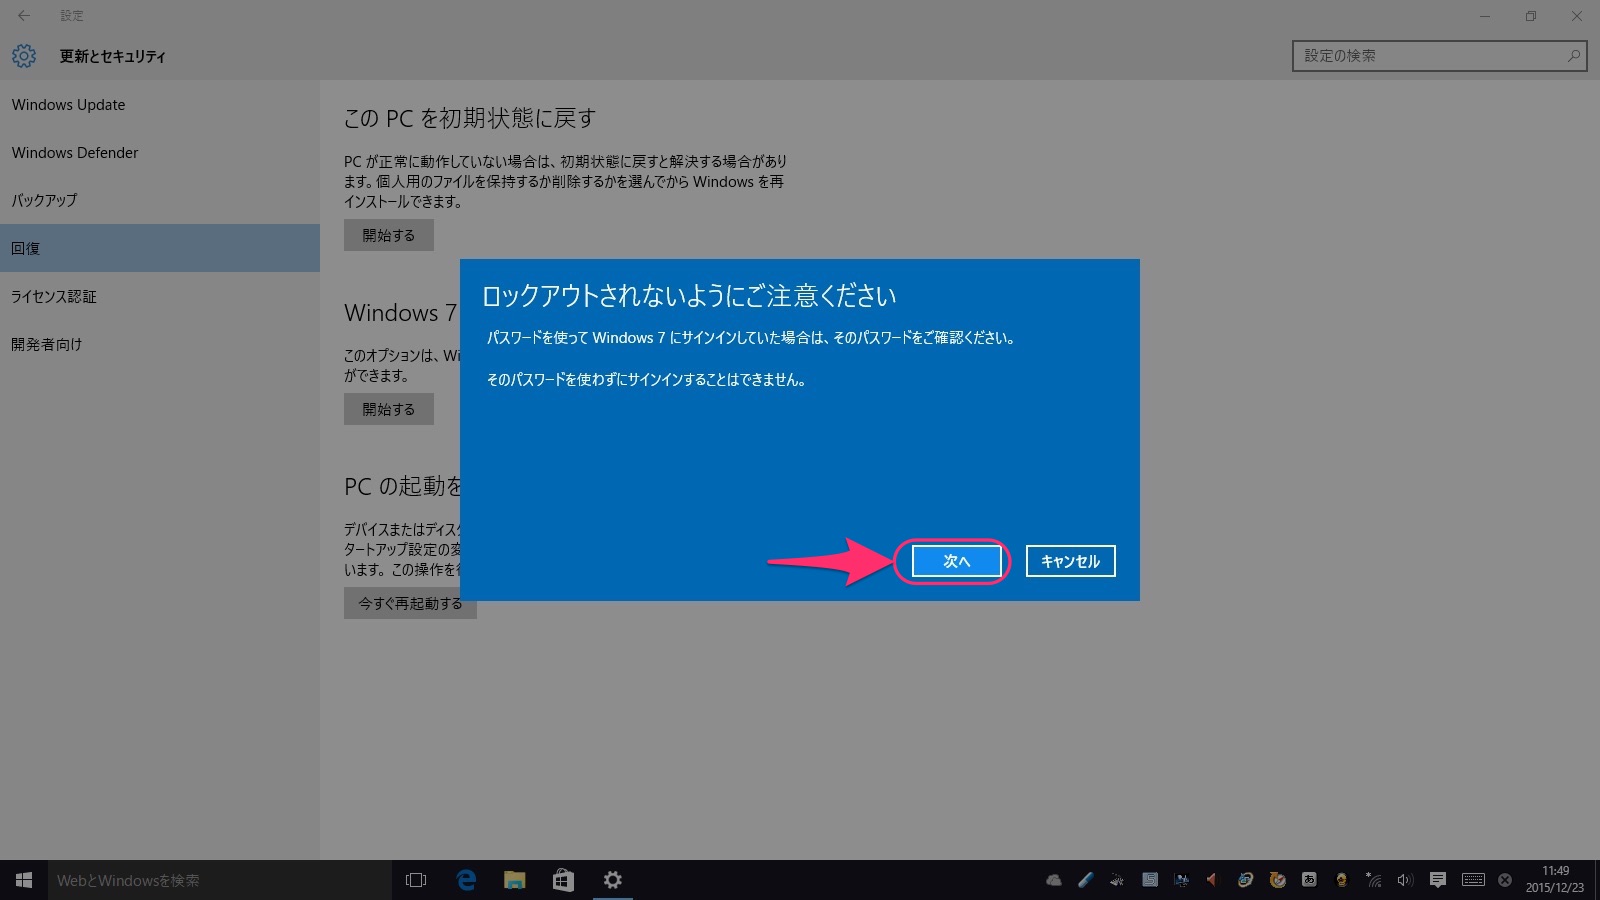
Task: Click 開始する under この PC を初期状態に戻す
Action: (x=389, y=235)
